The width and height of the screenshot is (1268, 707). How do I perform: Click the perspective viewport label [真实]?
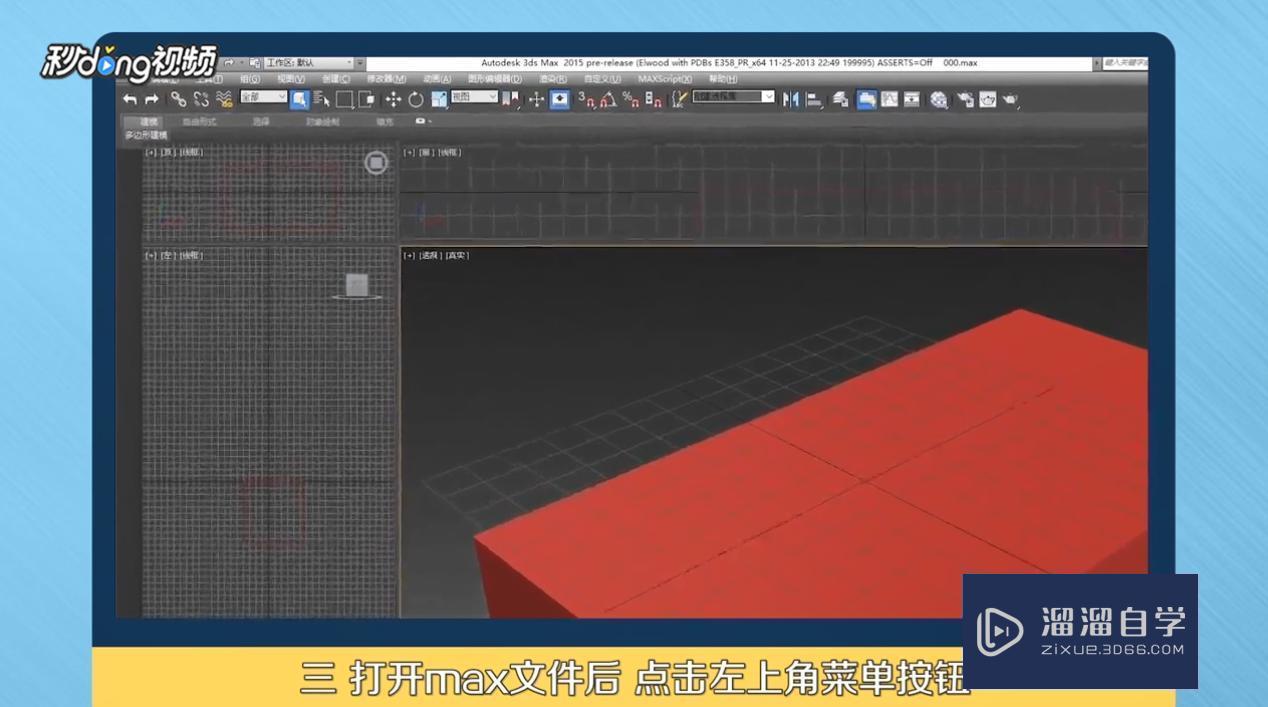(459, 256)
